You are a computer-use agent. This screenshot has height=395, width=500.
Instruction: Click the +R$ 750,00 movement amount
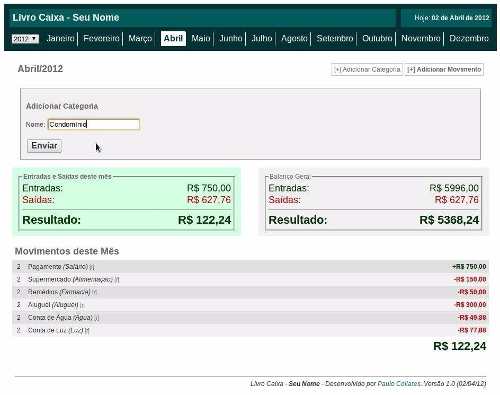(469, 267)
